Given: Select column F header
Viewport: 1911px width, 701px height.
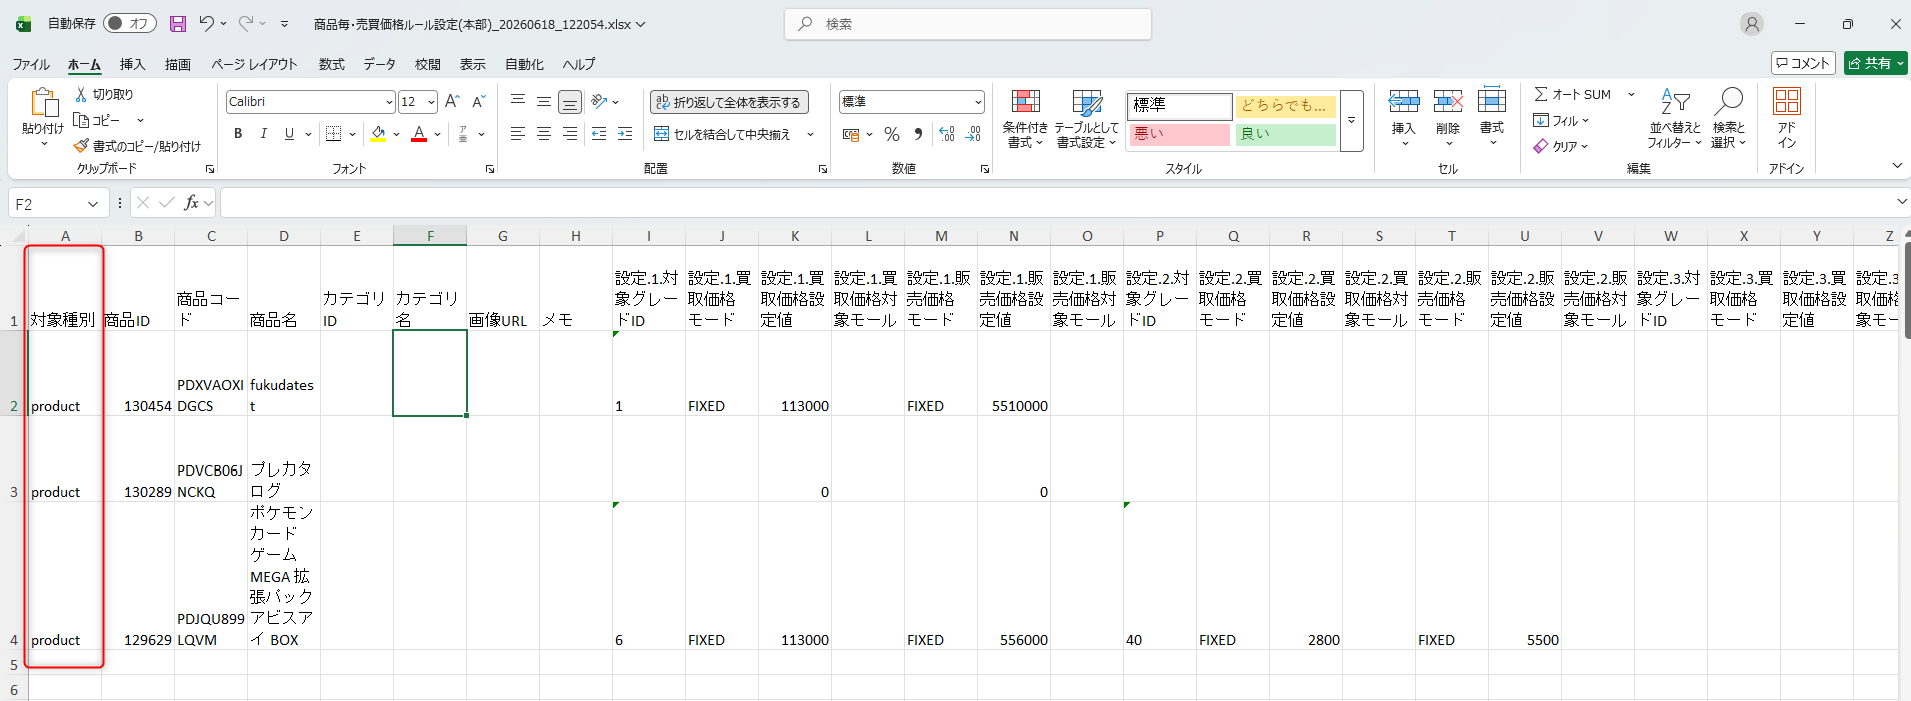Looking at the screenshot, I should coord(430,236).
